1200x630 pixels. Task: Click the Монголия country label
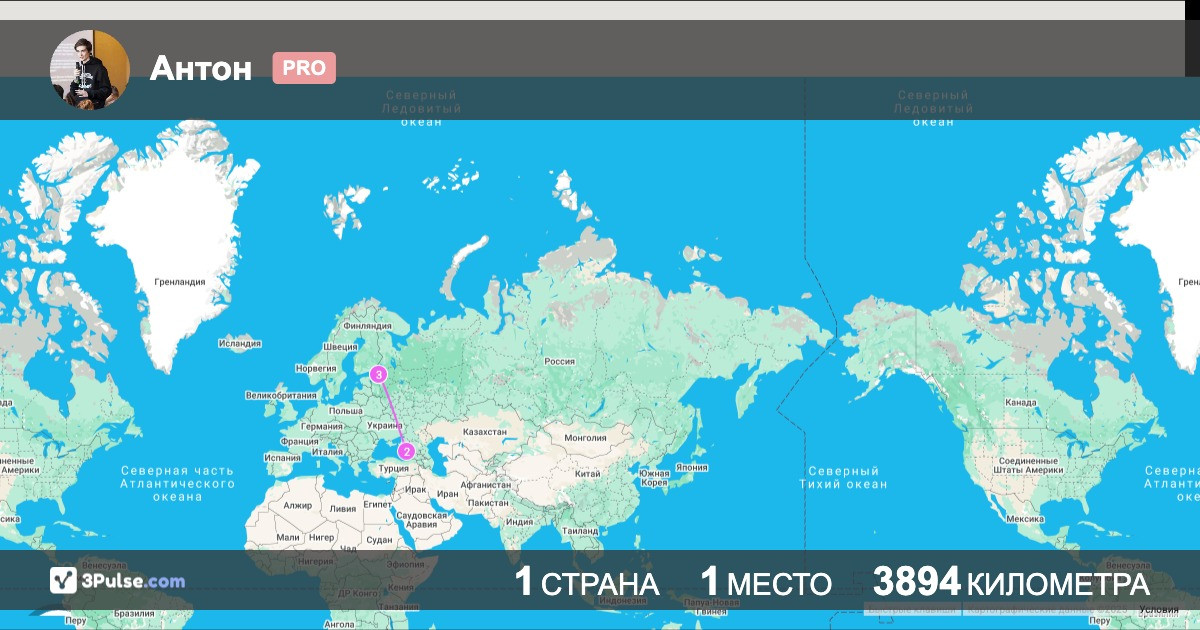[585, 438]
